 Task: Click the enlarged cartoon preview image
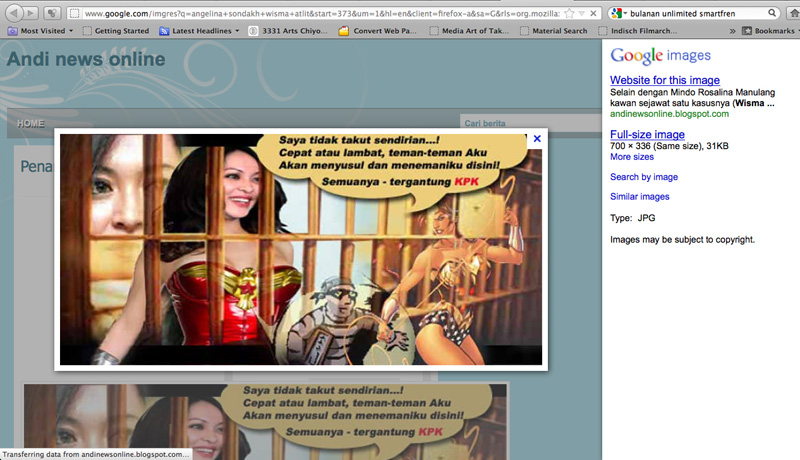301,249
